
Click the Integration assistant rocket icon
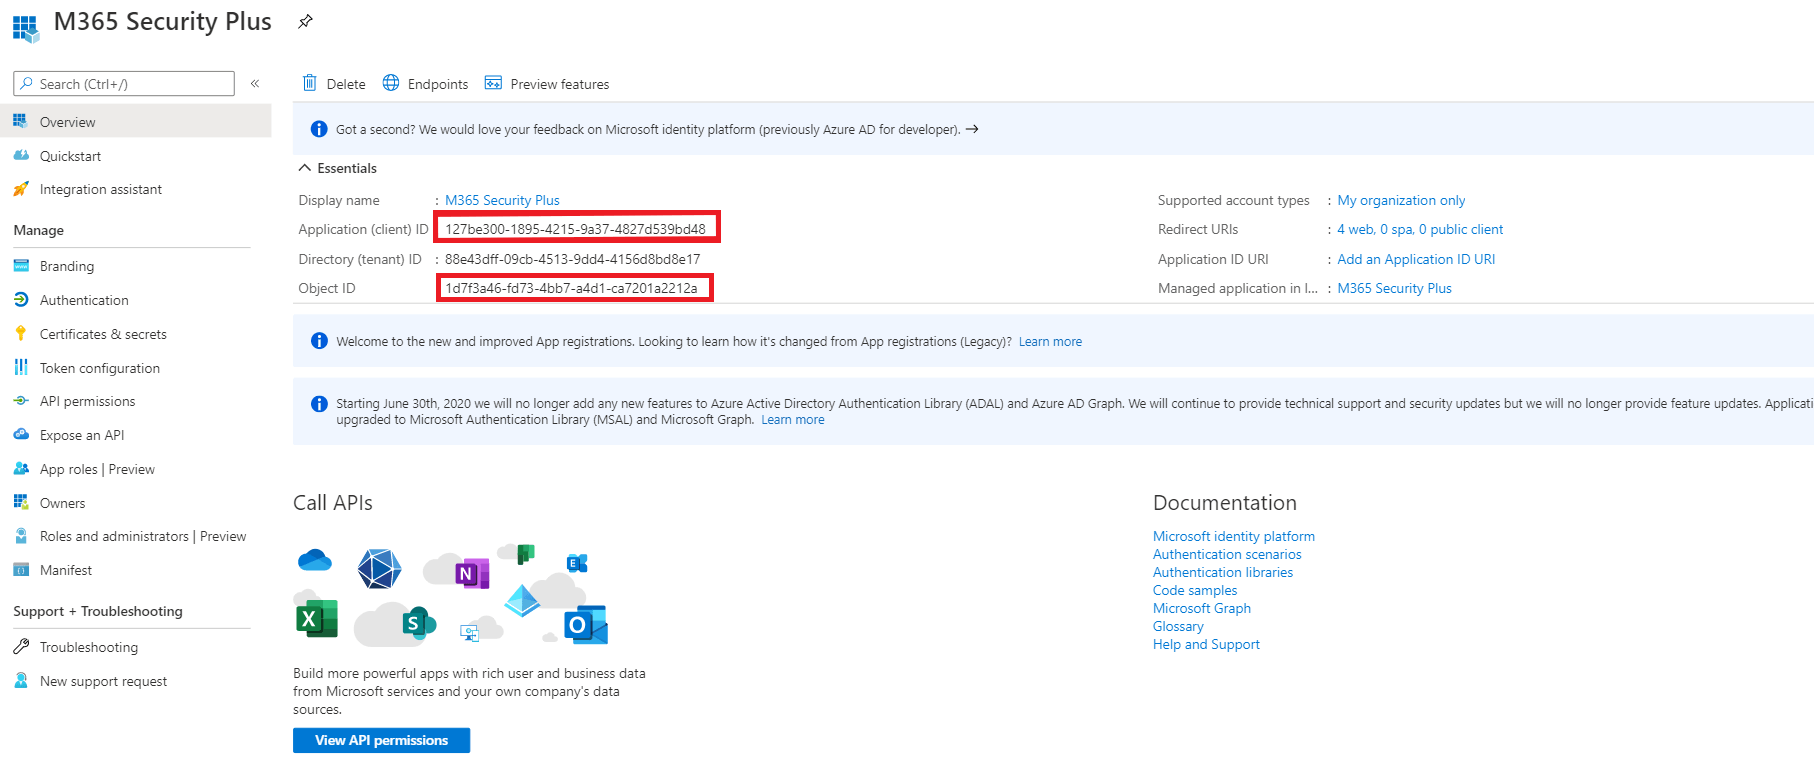21,189
